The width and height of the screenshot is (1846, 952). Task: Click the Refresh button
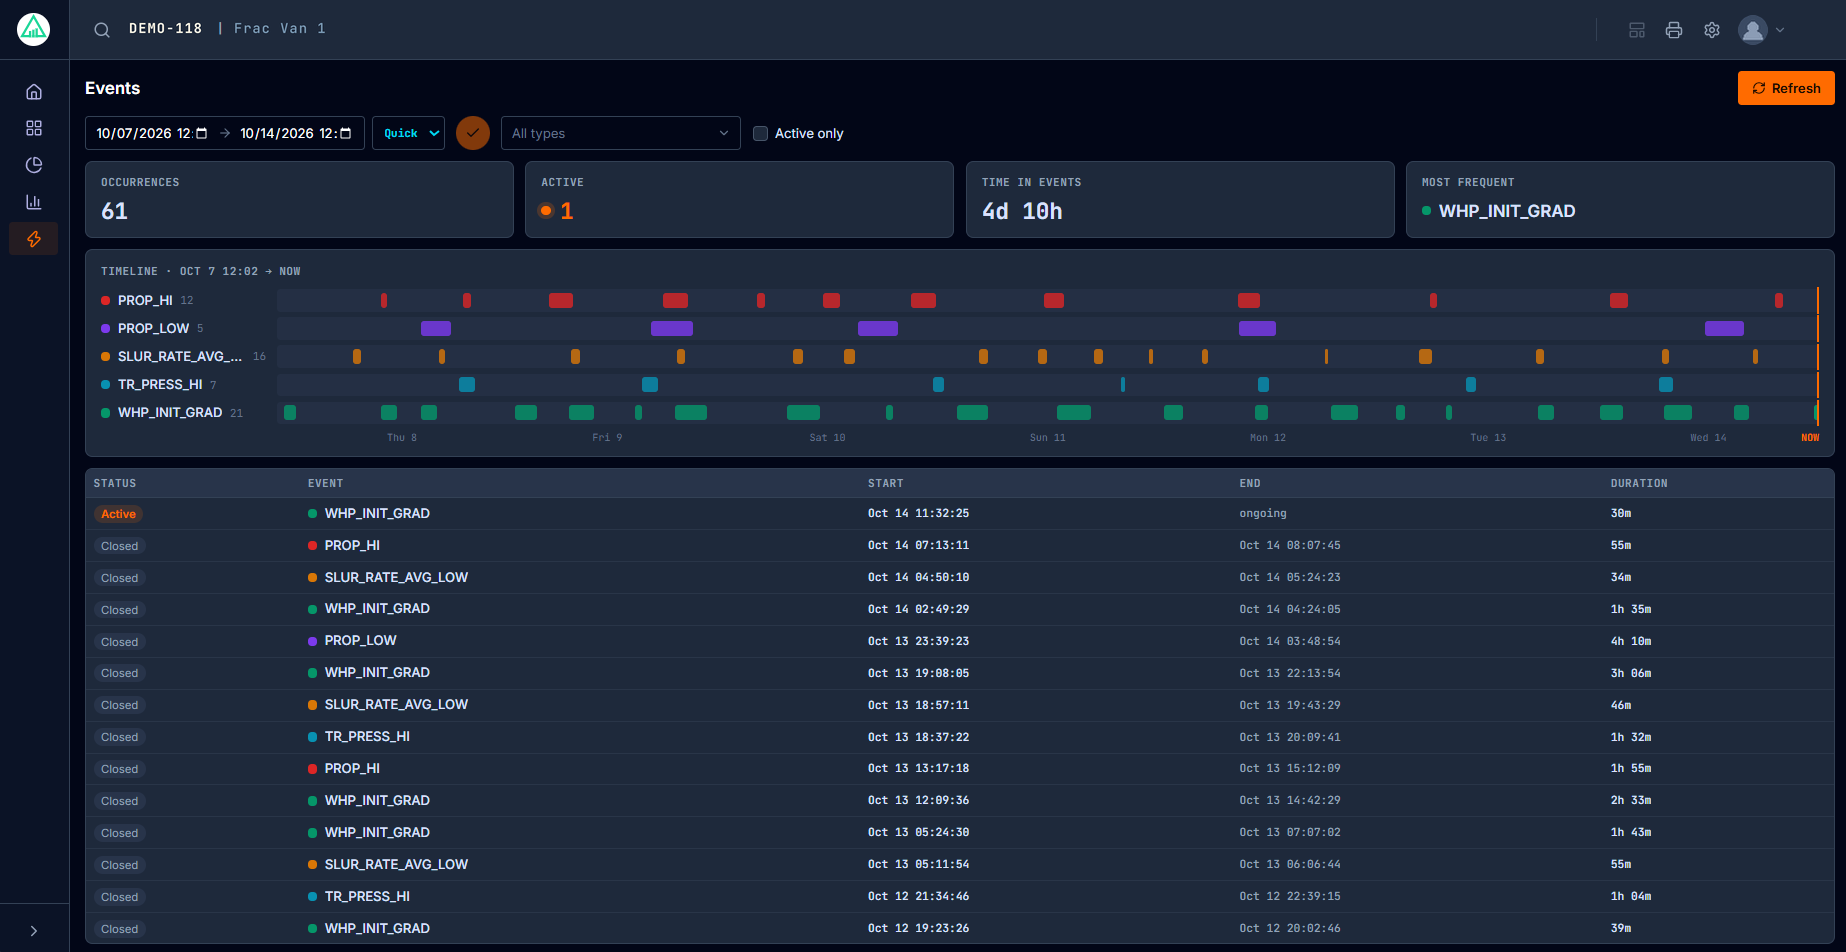tap(1786, 88)
